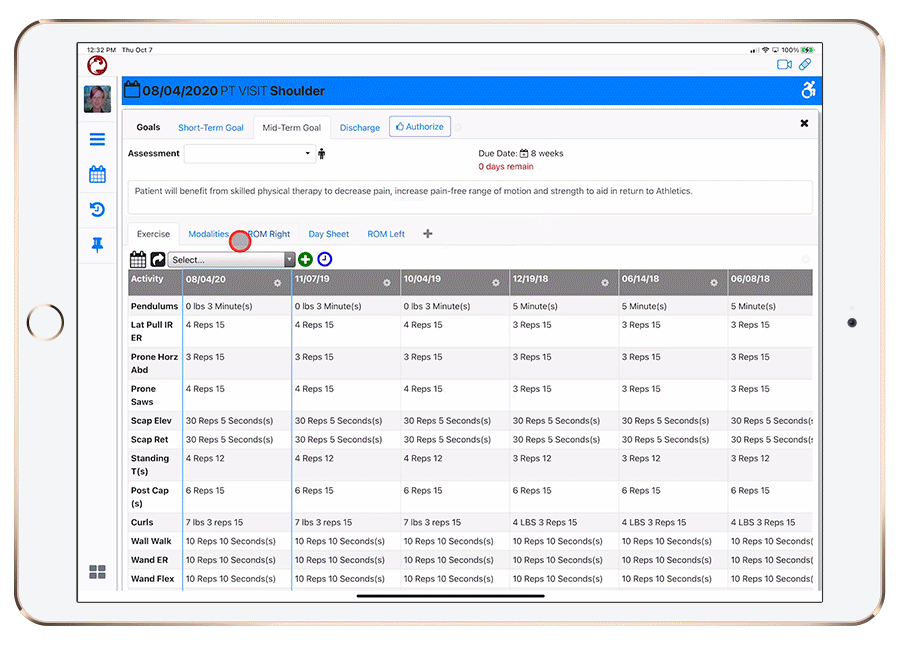
Task: Open the Assessment dropdown
Action: click(250, 153)
